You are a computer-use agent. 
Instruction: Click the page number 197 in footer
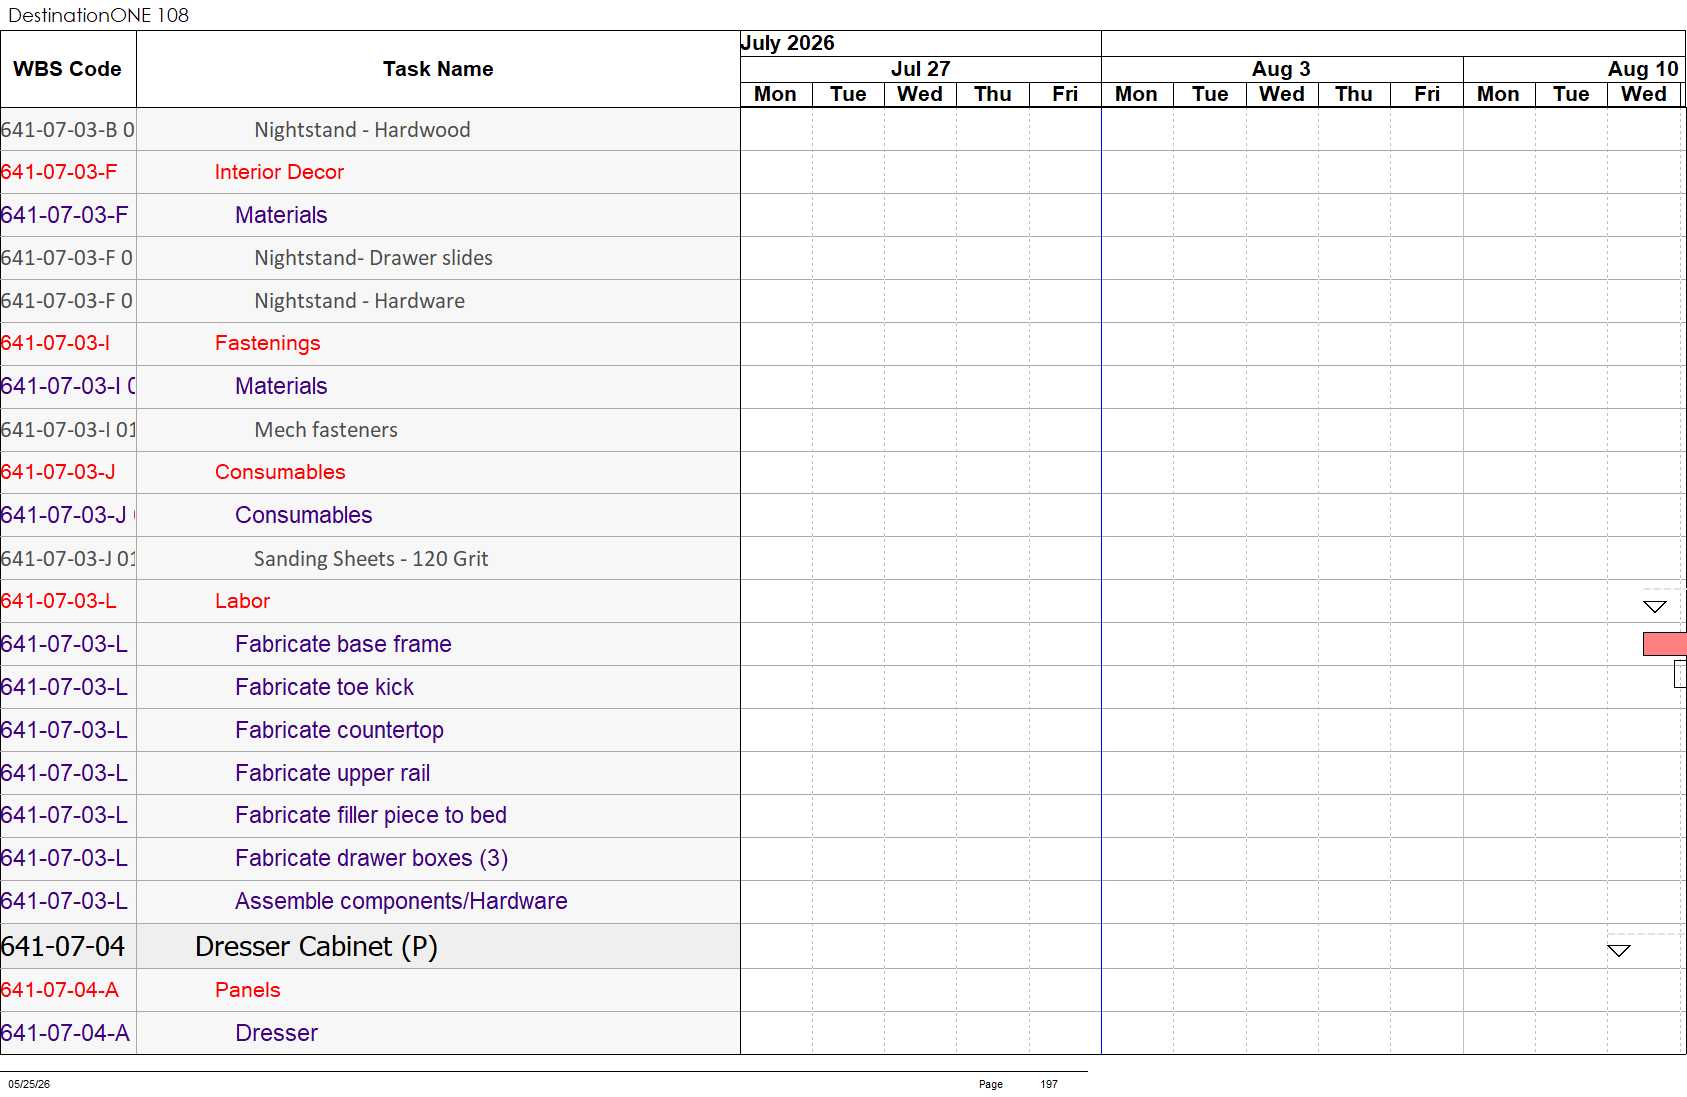[x=1049, y=1084]
